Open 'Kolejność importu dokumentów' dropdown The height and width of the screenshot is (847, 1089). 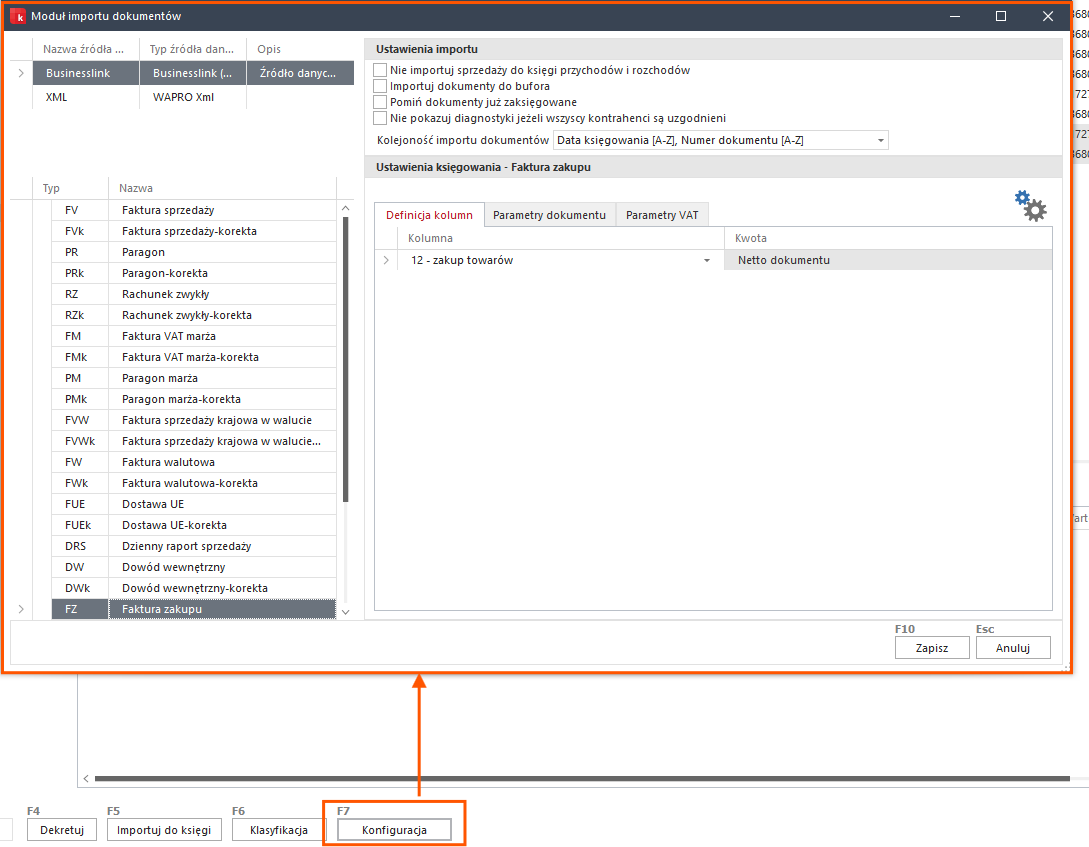880,141
